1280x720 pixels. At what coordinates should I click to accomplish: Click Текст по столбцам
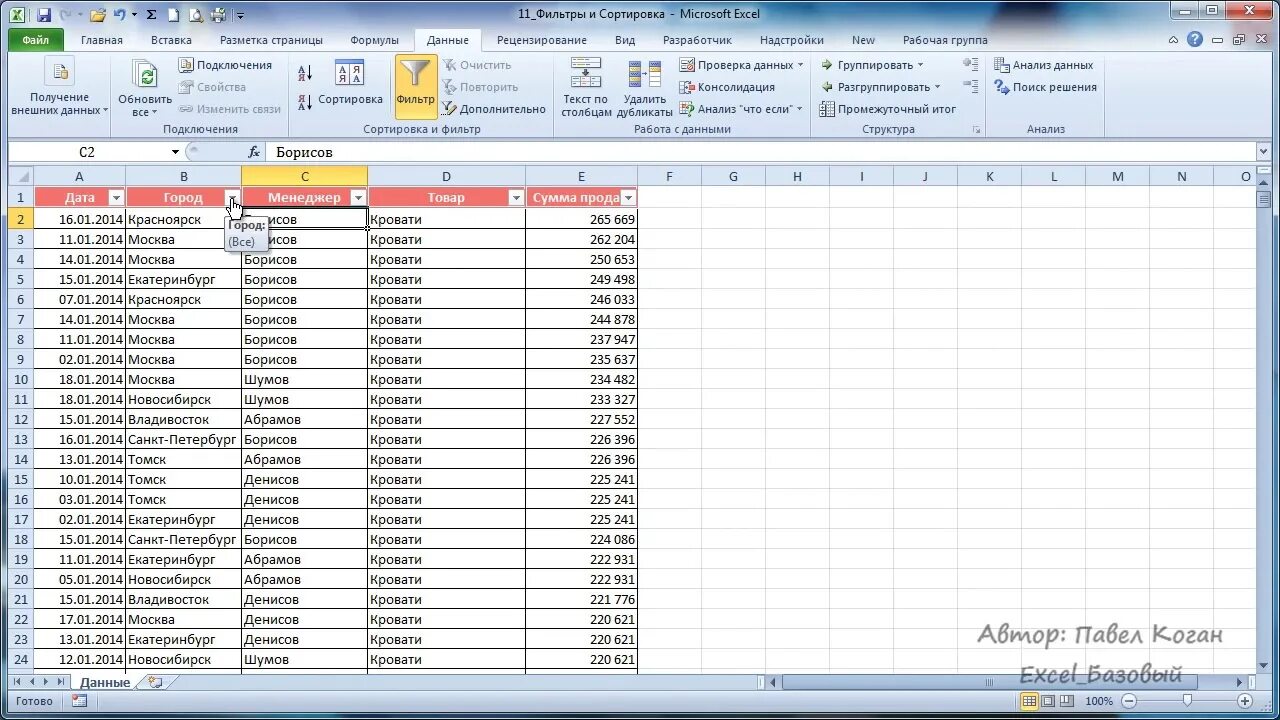586,88
